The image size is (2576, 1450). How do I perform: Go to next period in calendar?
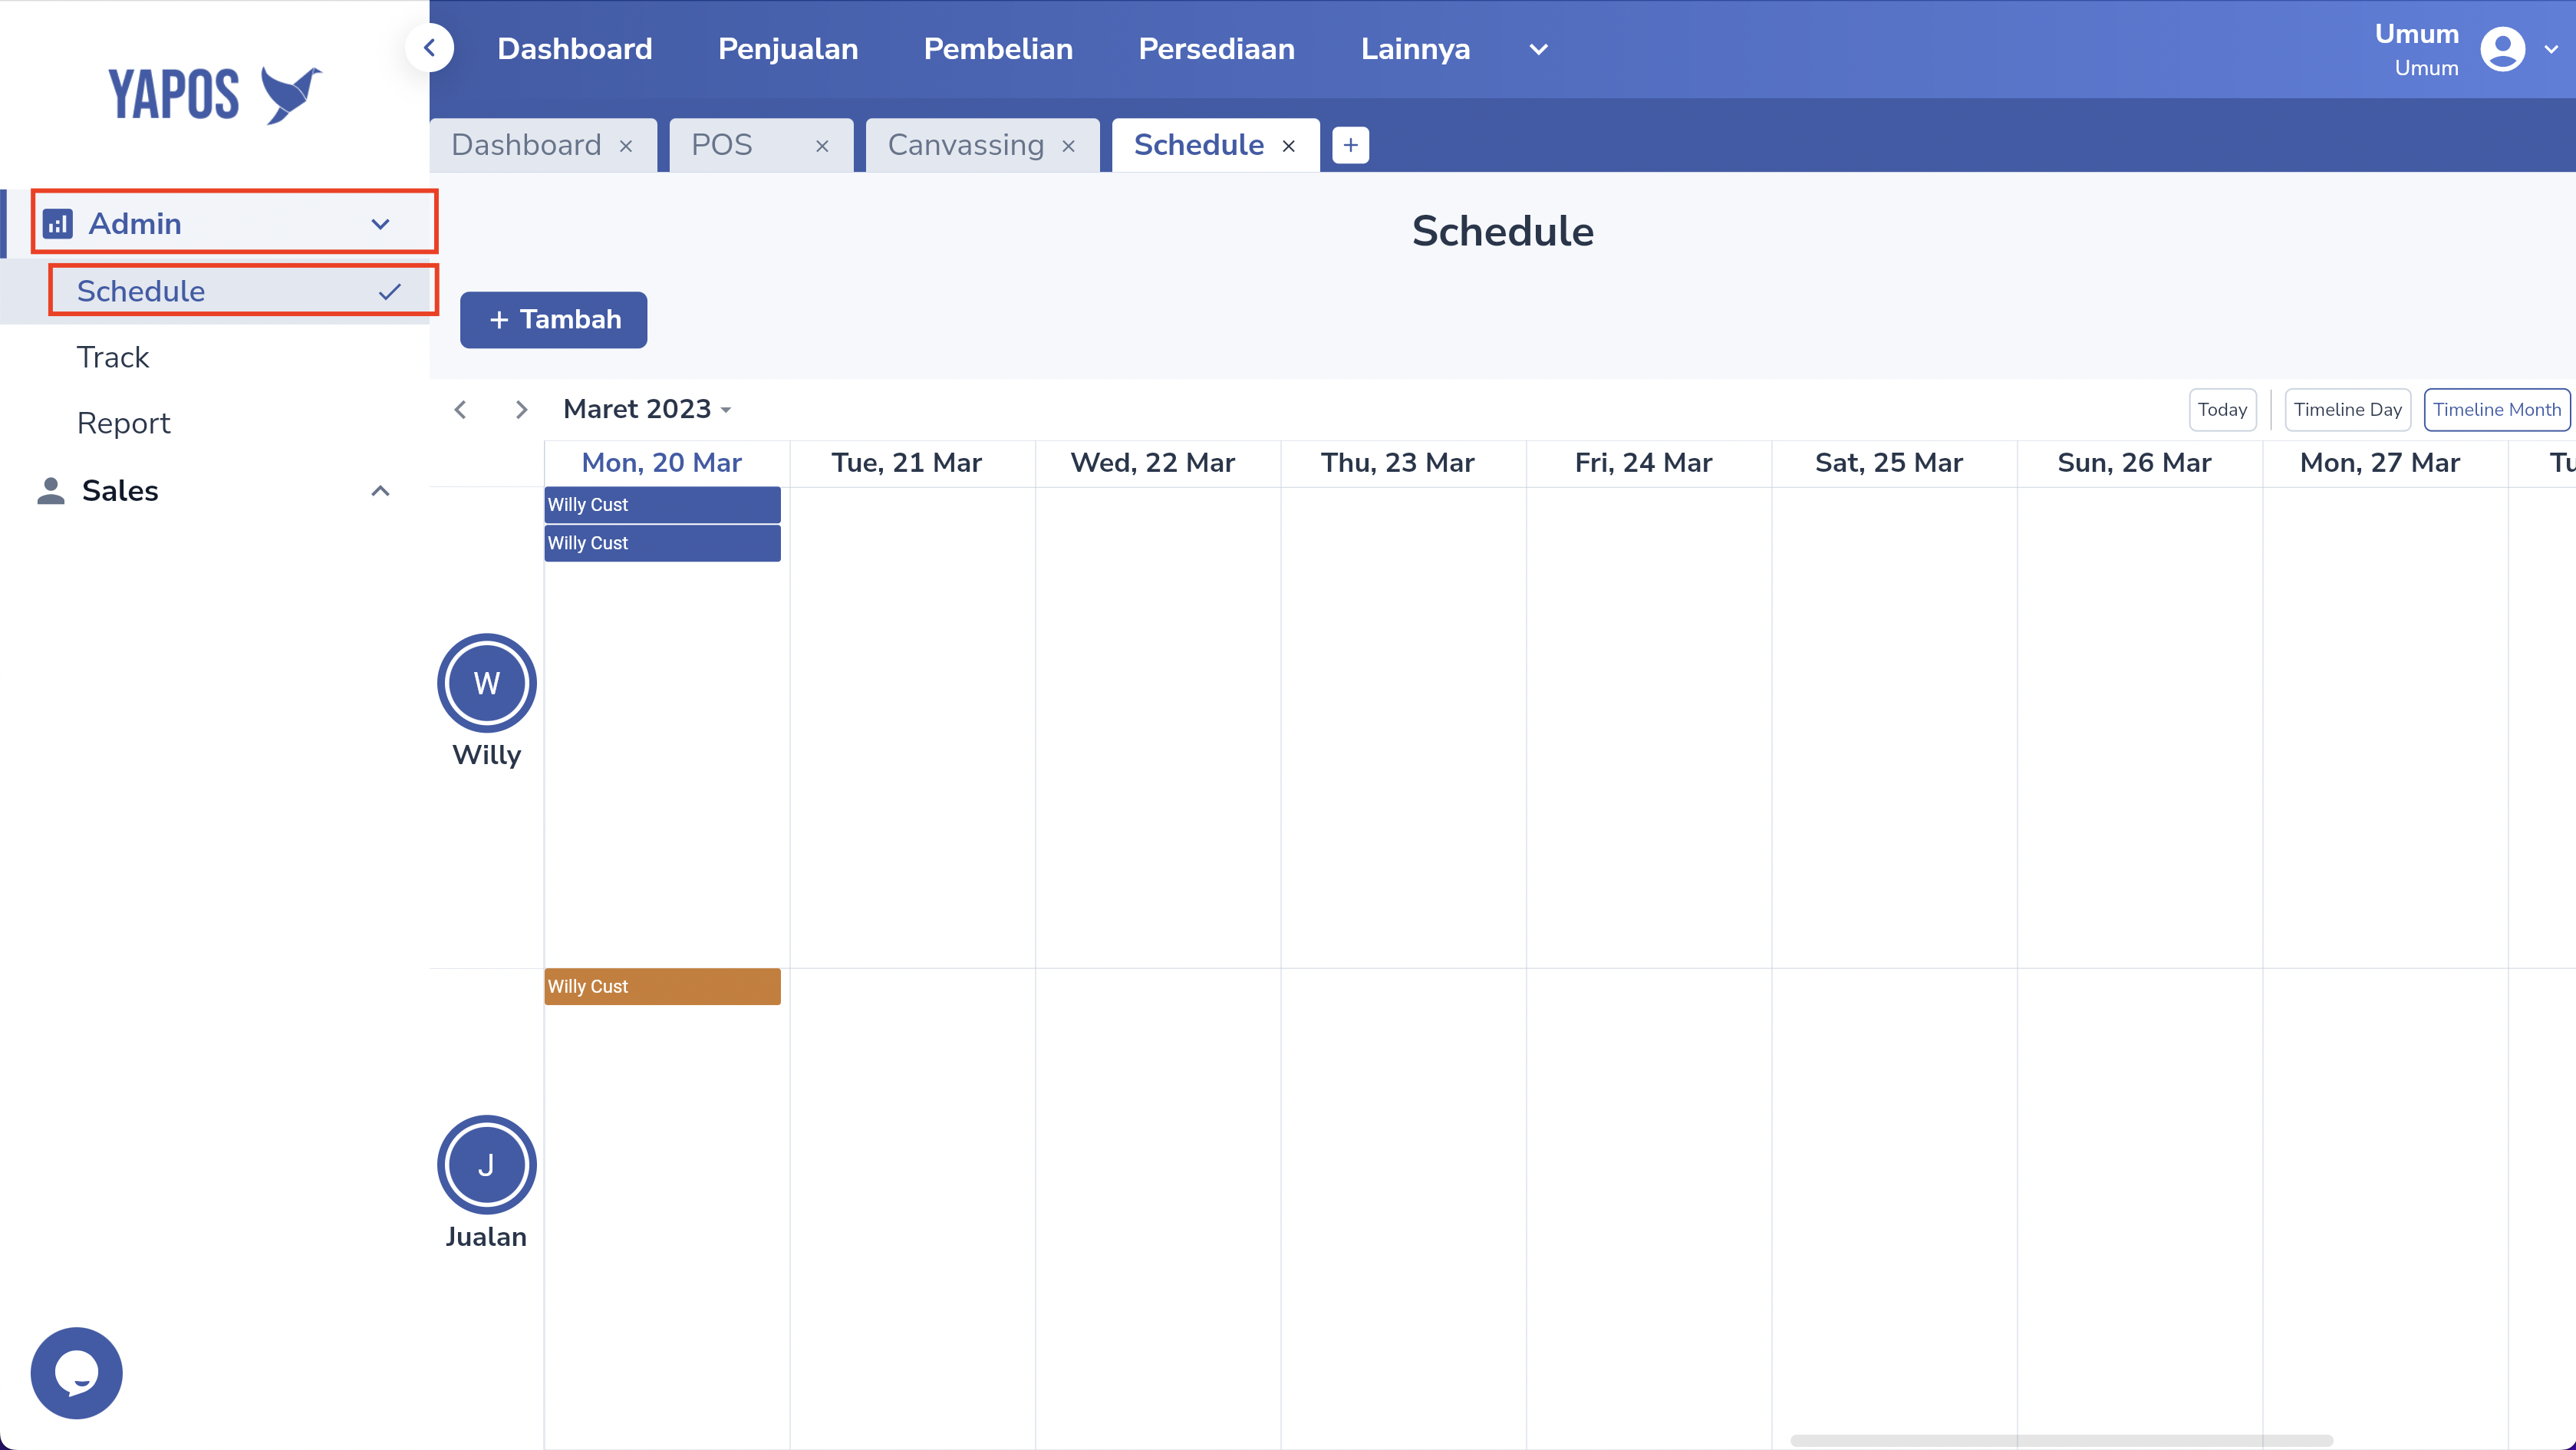click(521, 409)
